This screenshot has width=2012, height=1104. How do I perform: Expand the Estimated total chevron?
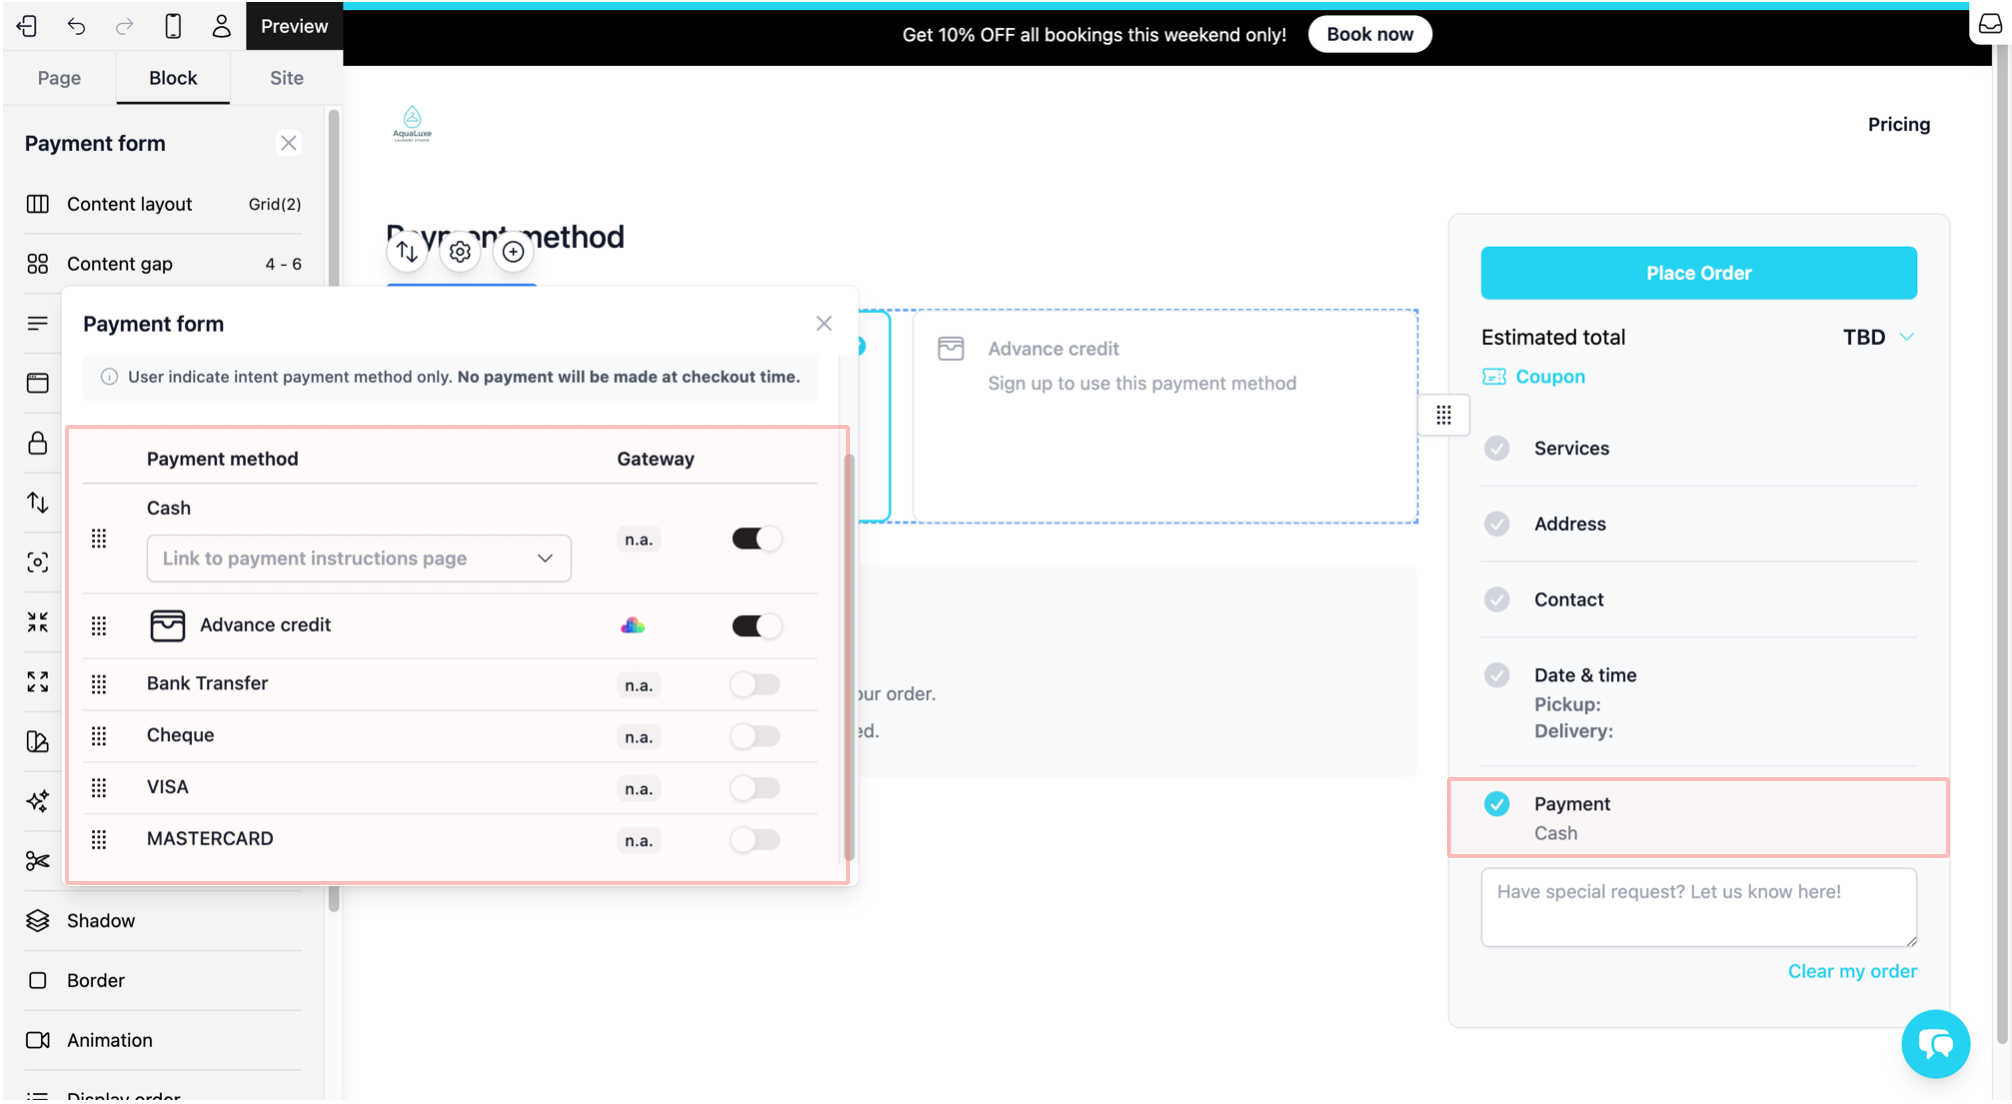[1907, 337]
